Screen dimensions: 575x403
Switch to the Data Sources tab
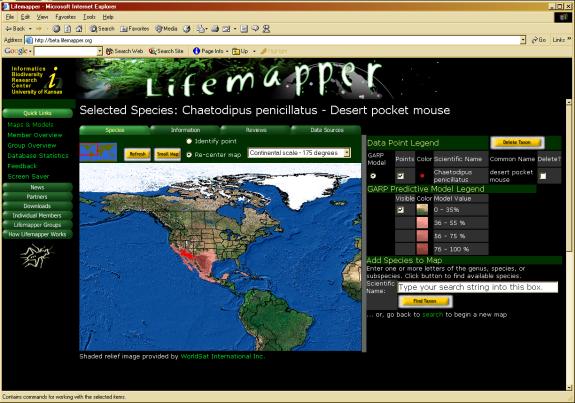[326, 130]
